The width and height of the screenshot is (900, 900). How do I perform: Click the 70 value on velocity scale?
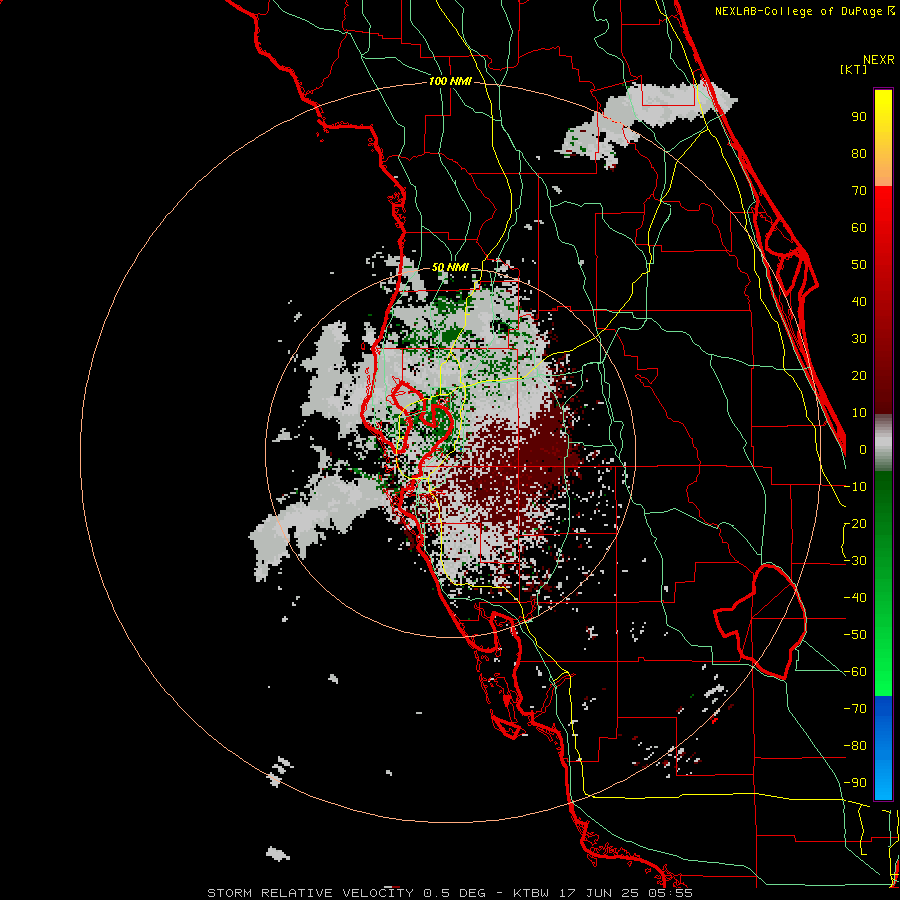click(859, 191)
